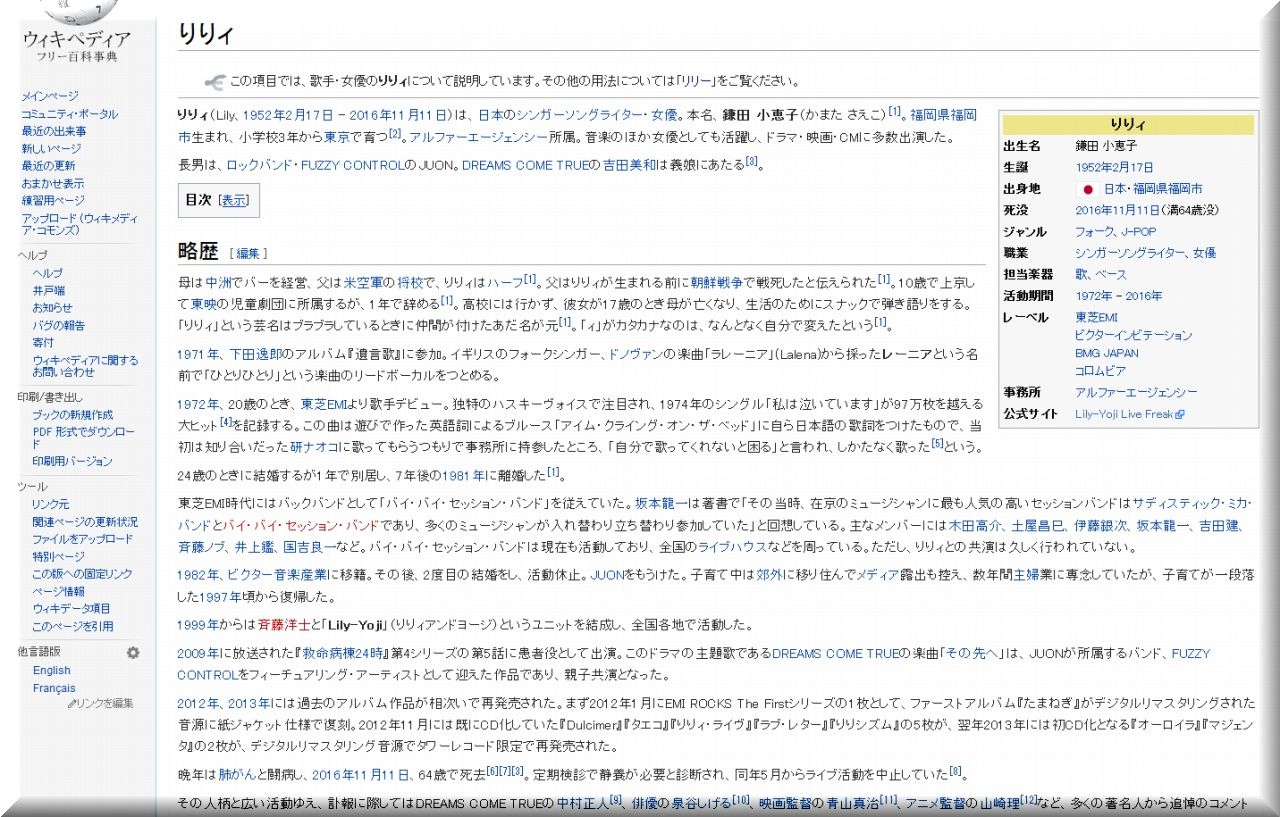Viewport: 1280px width, 817px height.
Task: Open 坂本龍一 link before は著書で
Action: pyautogui.click(x=663, y=503)
